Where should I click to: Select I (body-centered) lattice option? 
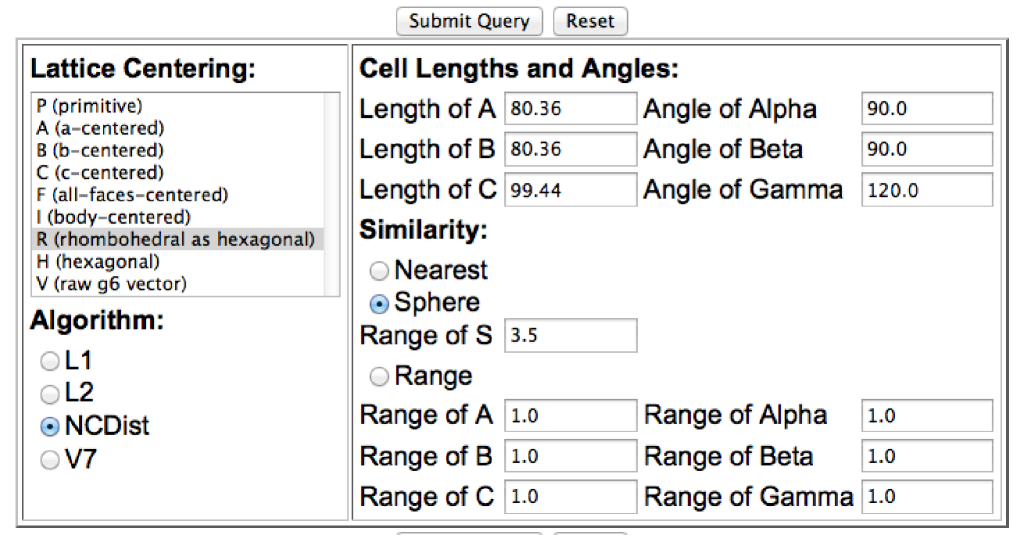pyautogui.click(x=112, y=217)
